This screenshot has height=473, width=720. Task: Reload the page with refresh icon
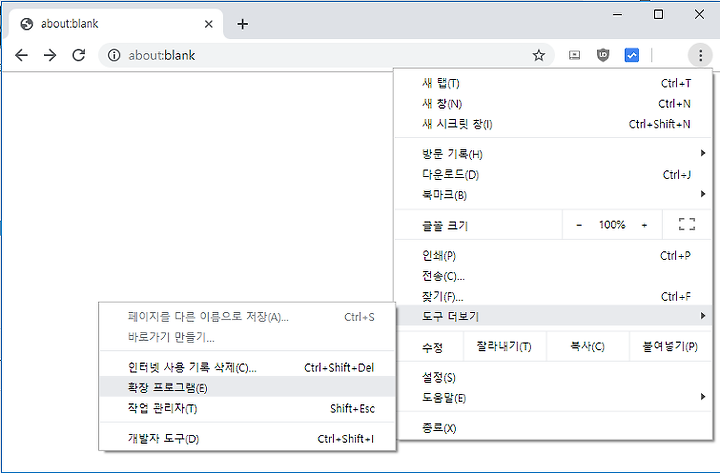coord(79,55)
